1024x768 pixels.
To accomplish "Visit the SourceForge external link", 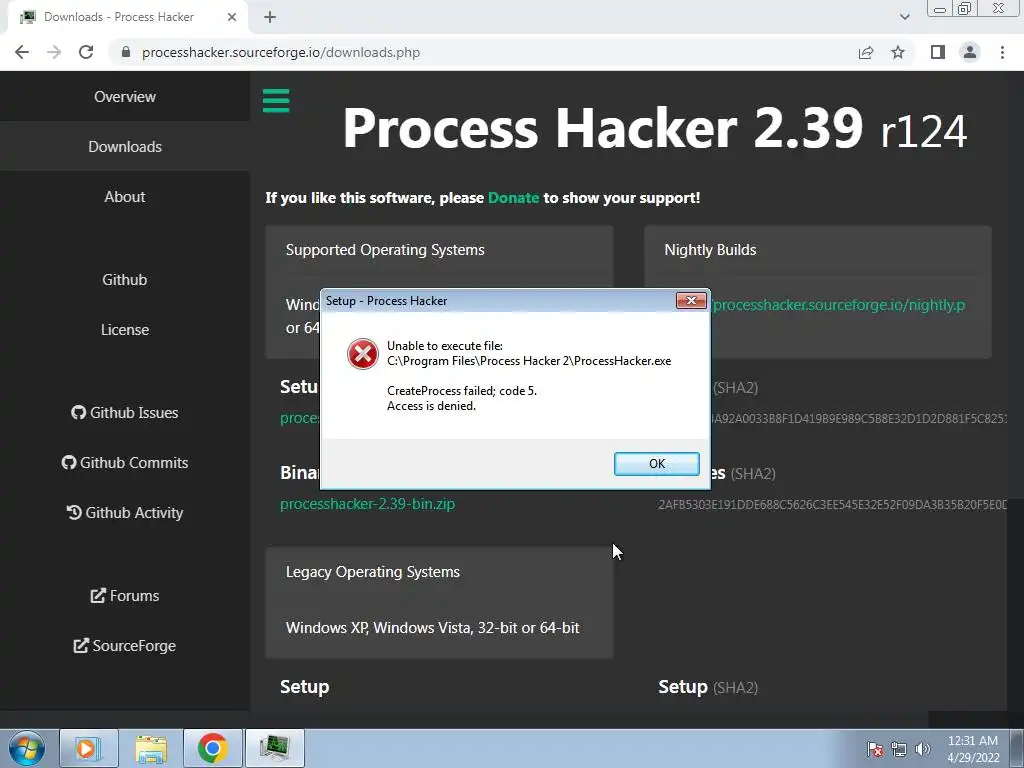I will (125, 646).
